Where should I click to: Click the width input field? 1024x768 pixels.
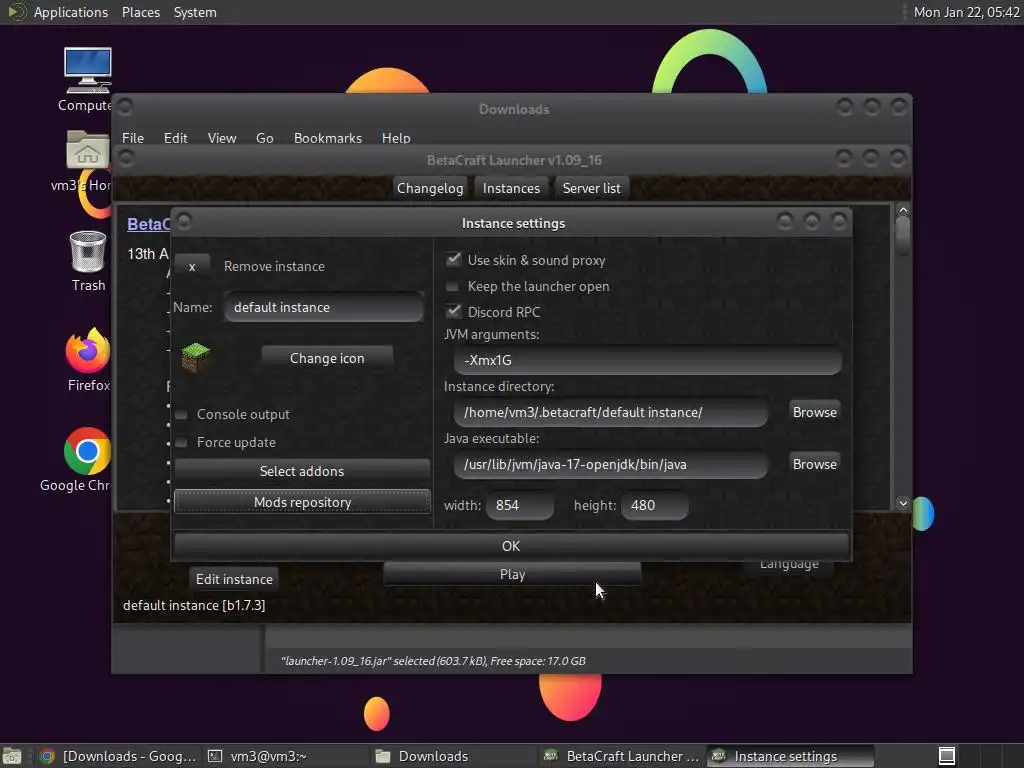[520, 505]
